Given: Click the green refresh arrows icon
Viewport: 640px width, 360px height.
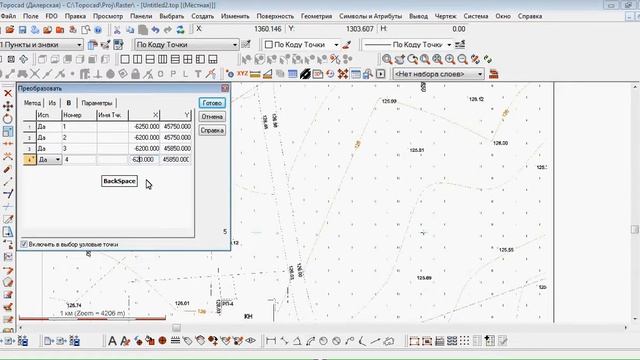Looking at the screenshot, I should click(x=180, y=30).
